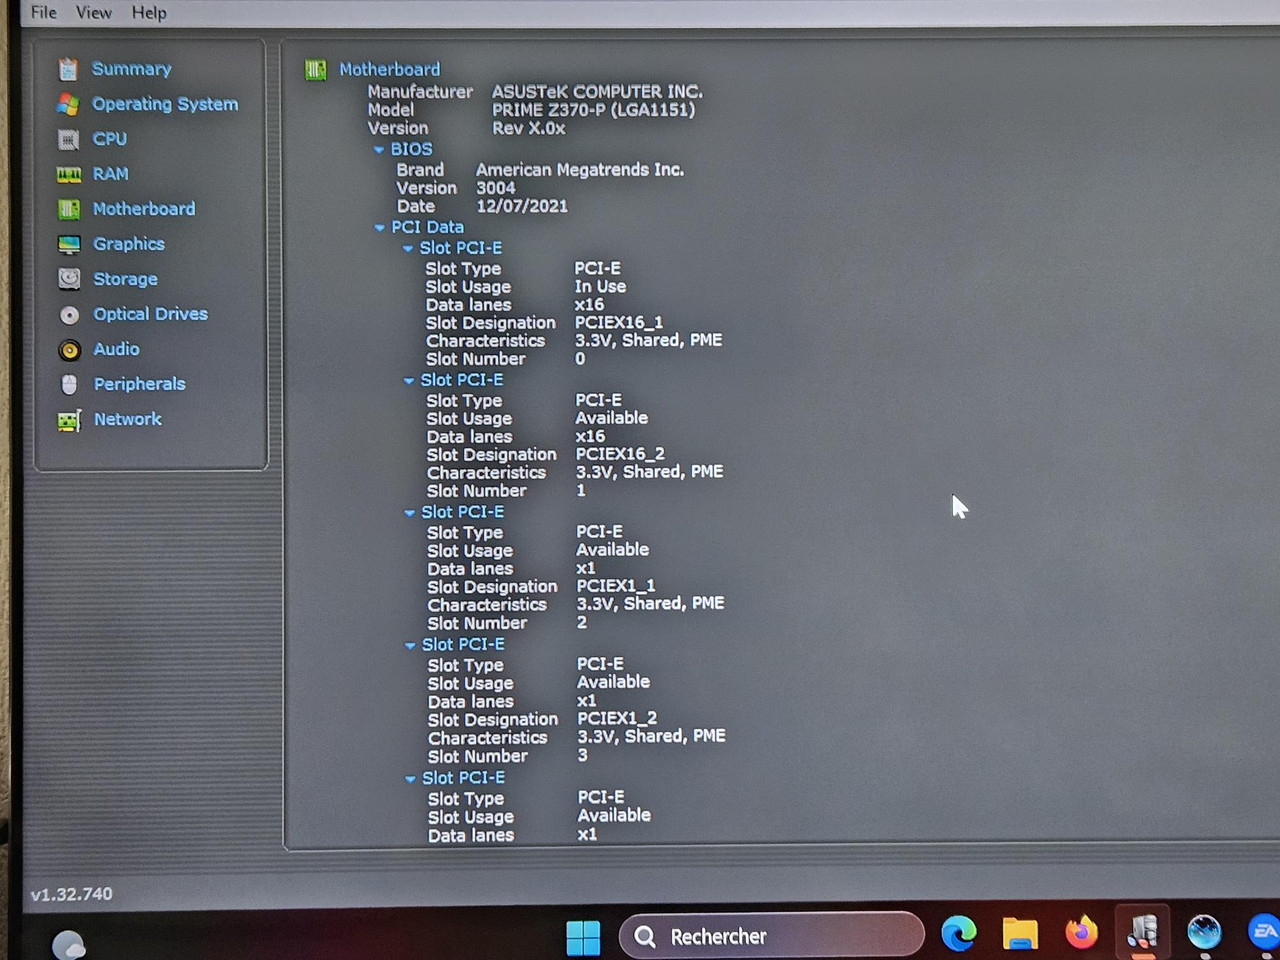Click the Summary clipboard icon
This screenshot has width=1280, height=960.
pos(68,69)
